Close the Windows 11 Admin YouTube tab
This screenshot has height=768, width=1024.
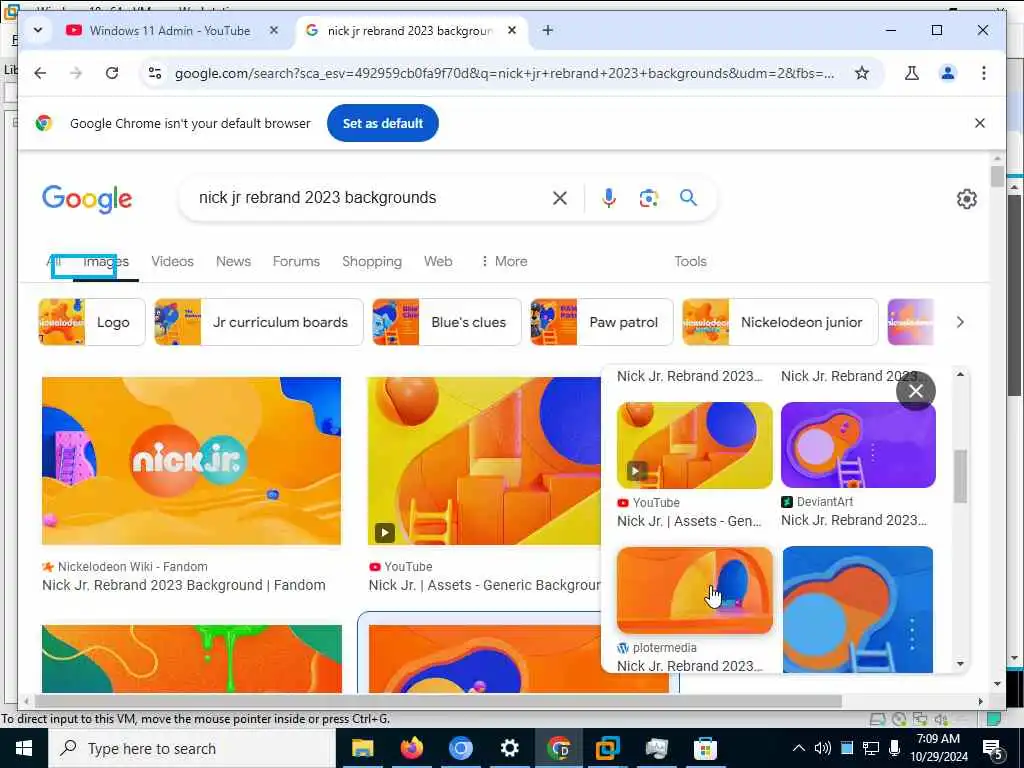(x=274, y=31)
